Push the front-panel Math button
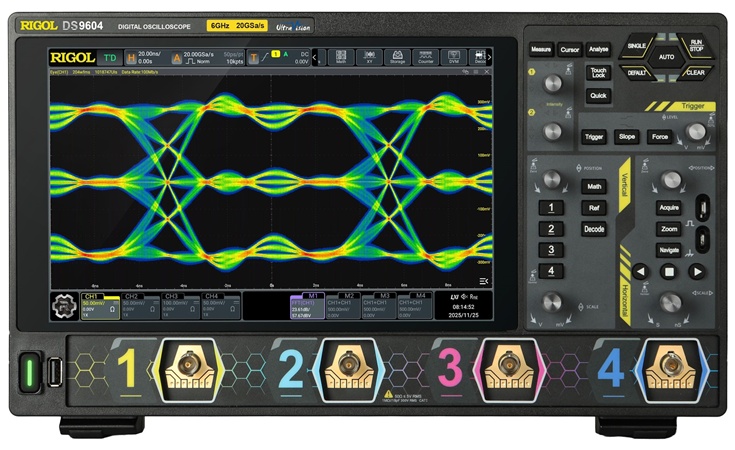 (x=594, y=187)
